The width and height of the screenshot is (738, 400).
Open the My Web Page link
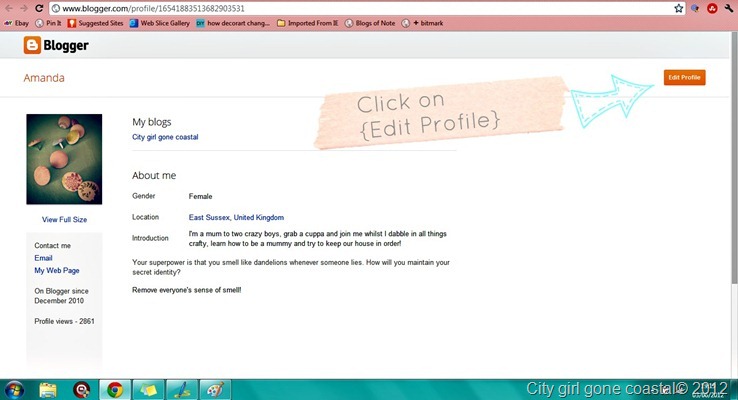pyautogui.click(x=57, y=271)
